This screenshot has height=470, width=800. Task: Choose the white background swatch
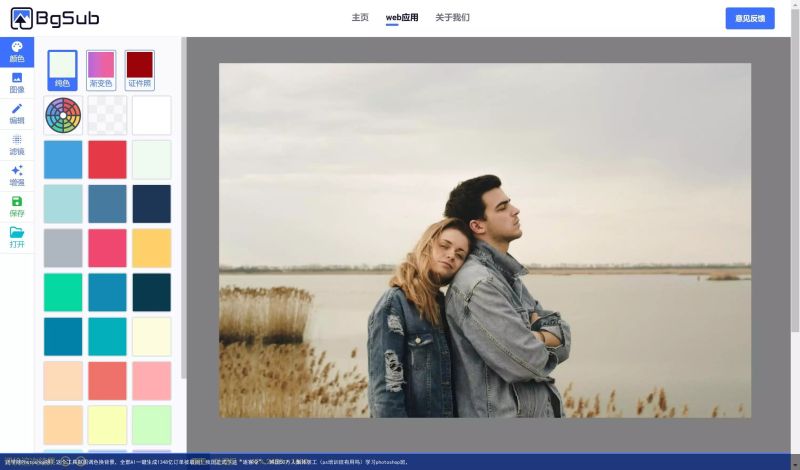(152, 115)
